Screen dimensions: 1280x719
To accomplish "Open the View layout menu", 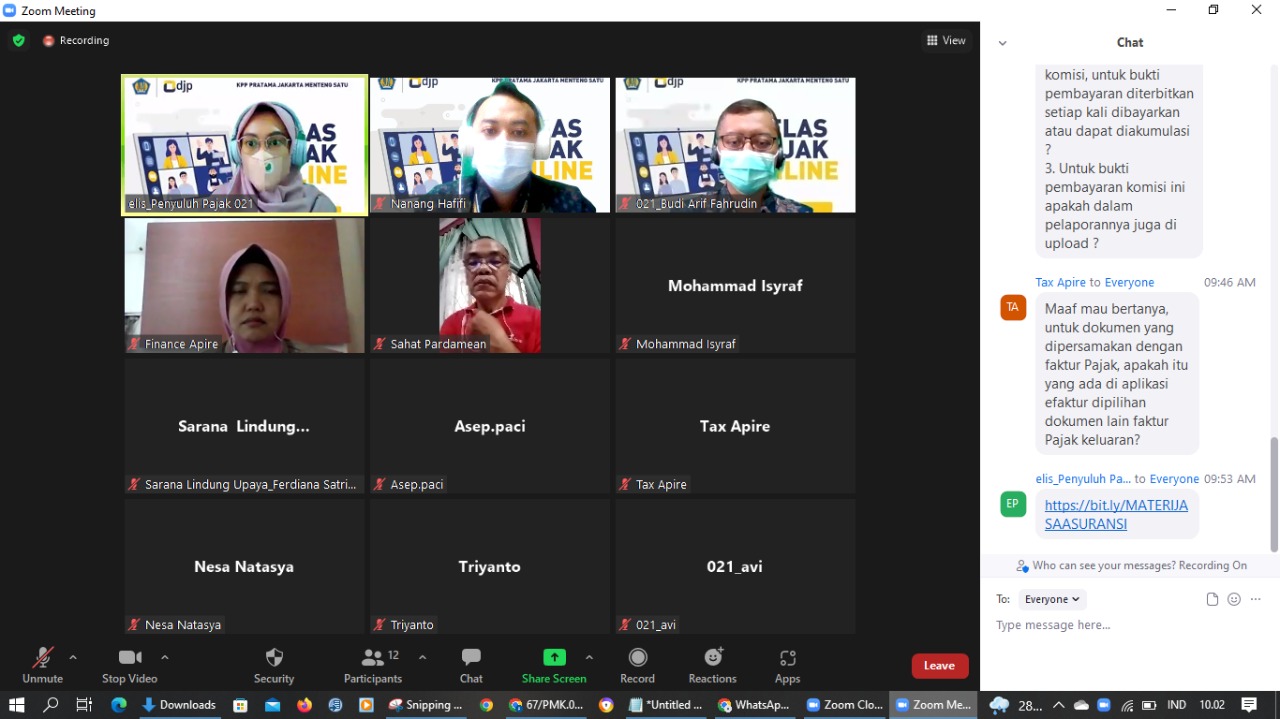I will [x=946, y=41].
